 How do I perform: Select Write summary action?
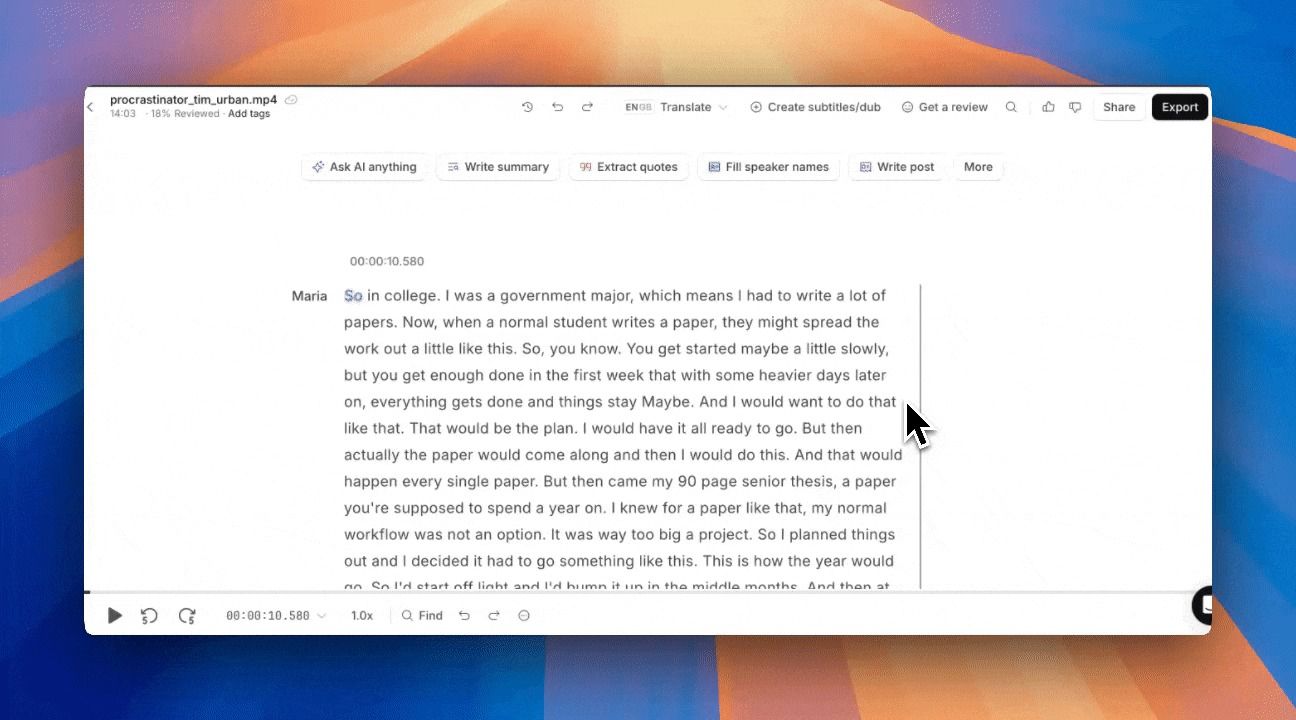click(497, 167)
